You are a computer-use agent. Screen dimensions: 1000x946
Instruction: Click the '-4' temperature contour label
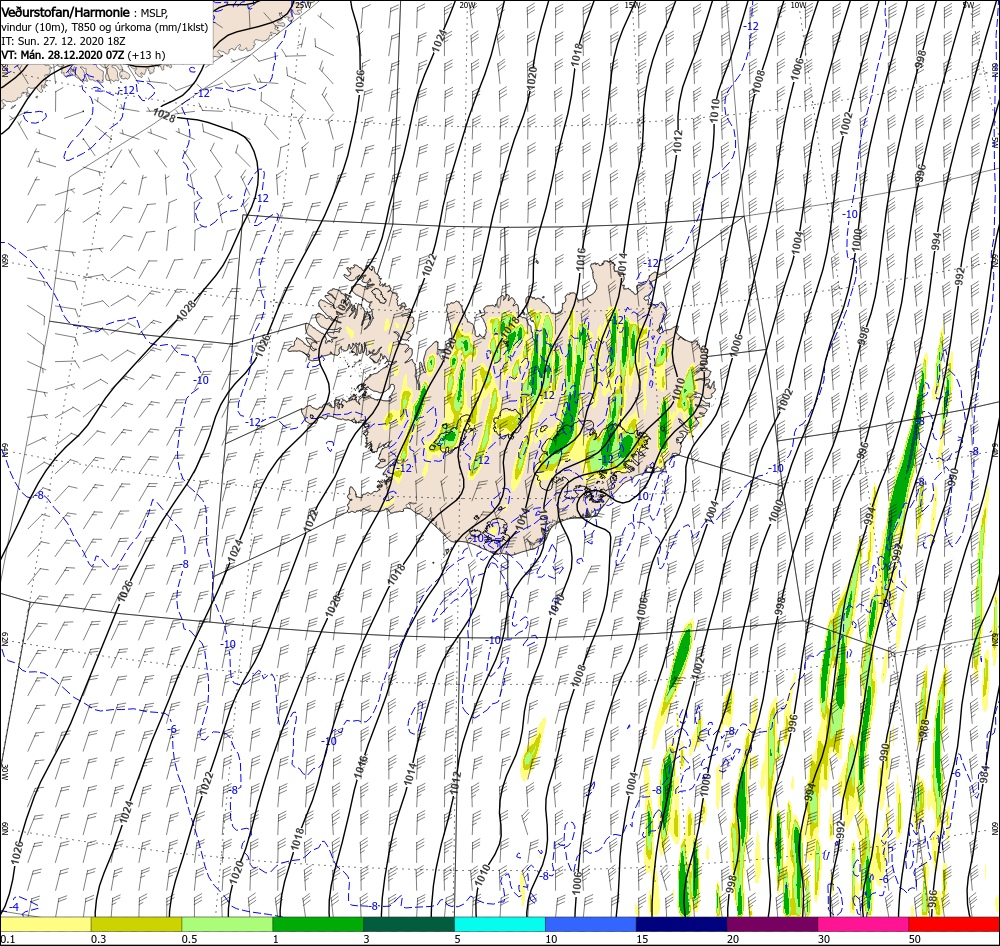[13, 907]
